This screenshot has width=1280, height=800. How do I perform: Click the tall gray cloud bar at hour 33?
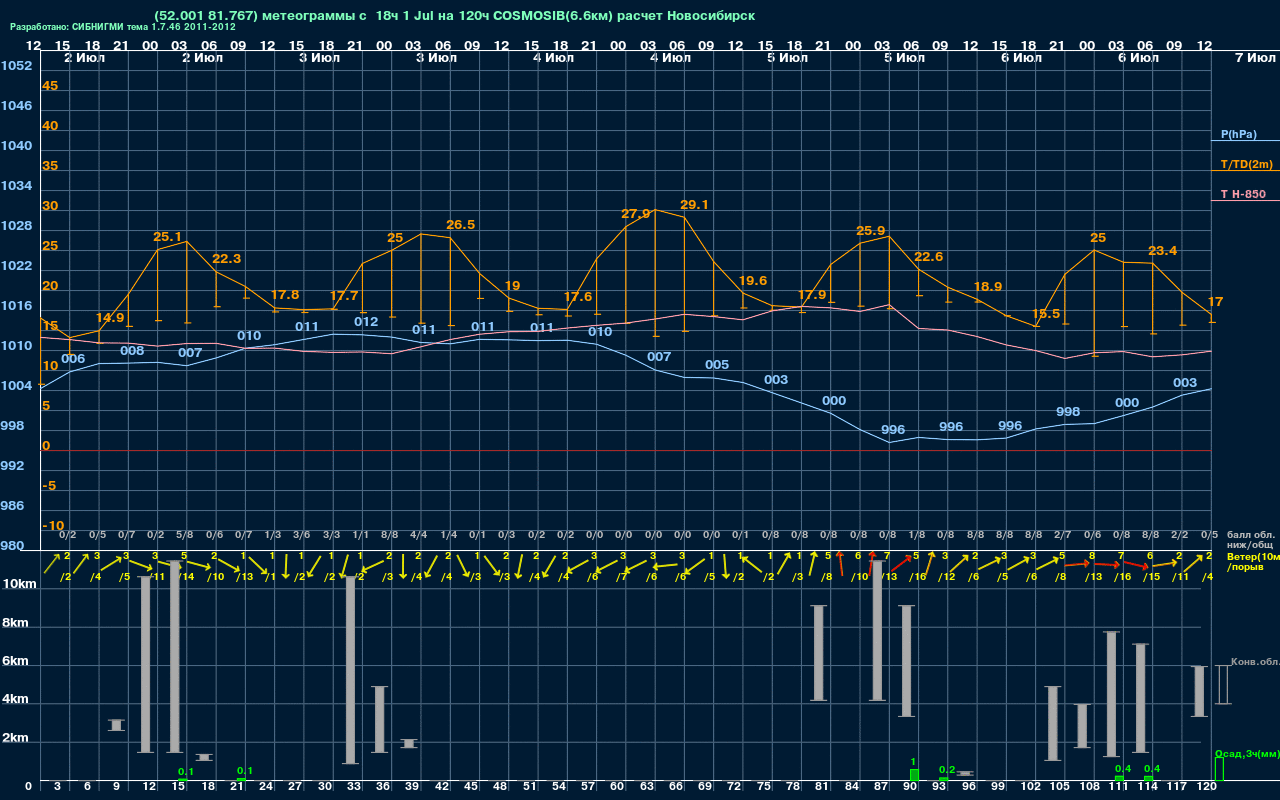pyautogui.click(x=350, y=670)
